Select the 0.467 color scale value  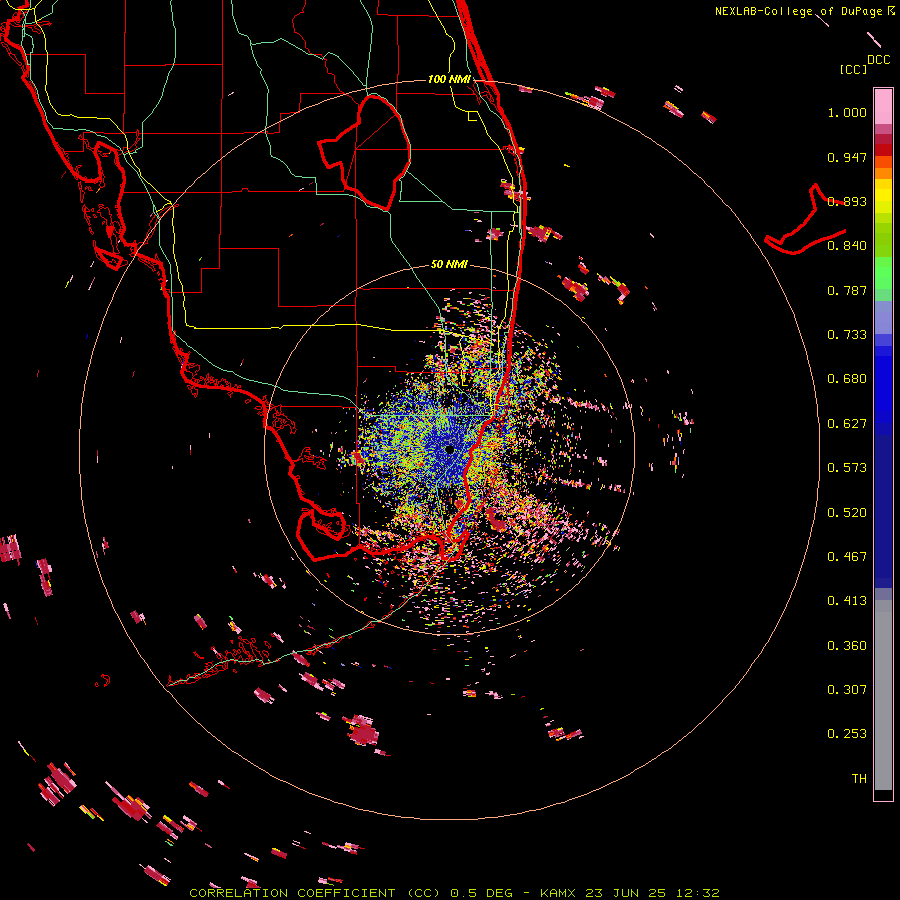click(x=847, y=557)
